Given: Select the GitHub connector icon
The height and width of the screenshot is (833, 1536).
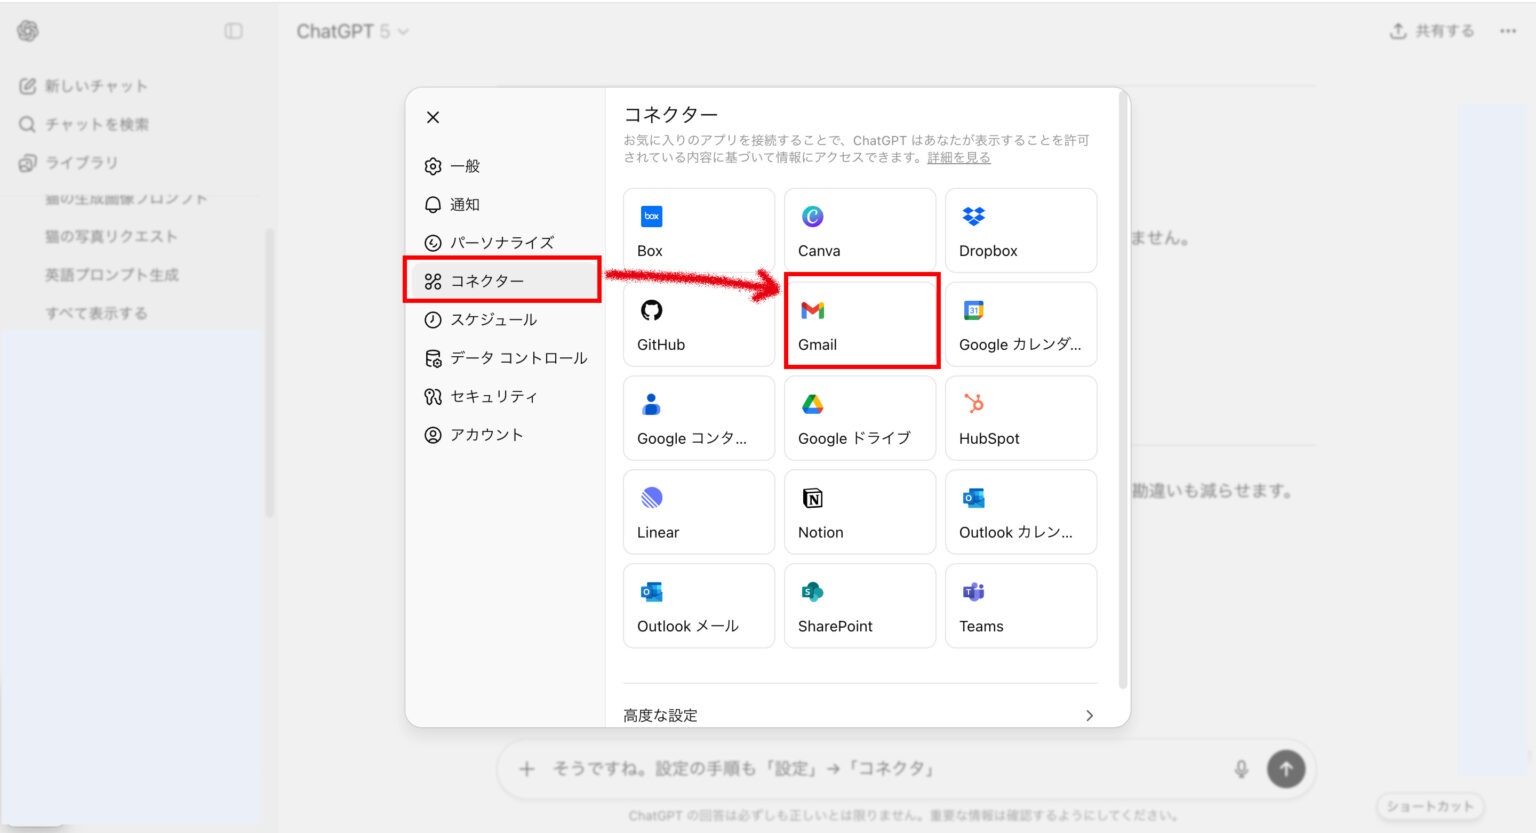Looking at the screenshot, I should coord(652,311).
